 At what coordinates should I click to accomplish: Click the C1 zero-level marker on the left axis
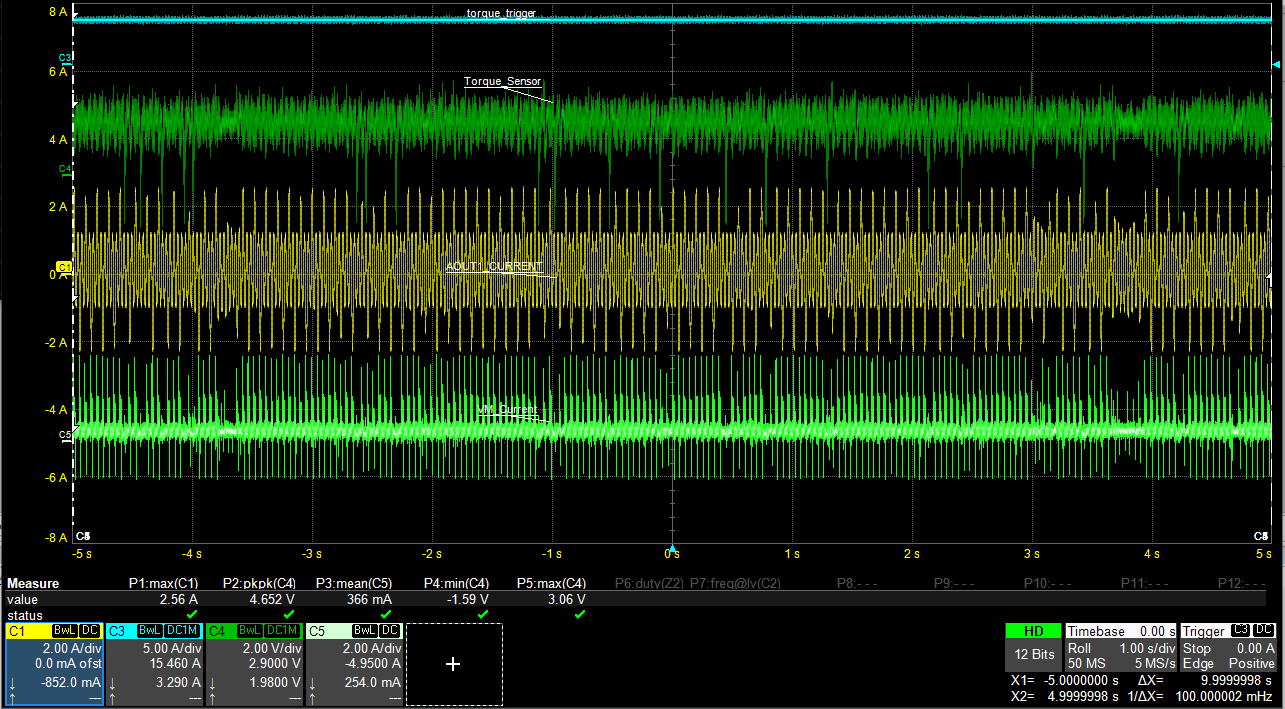[x=62, y=267]
